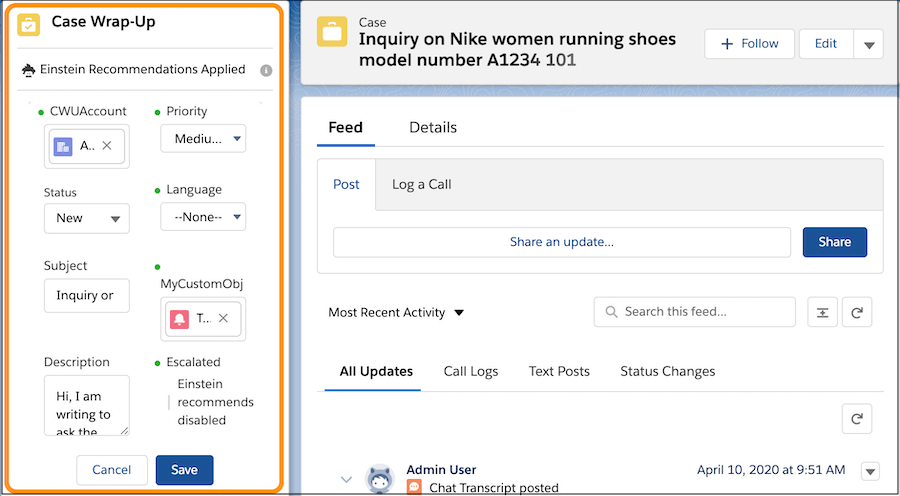Refresh the All Updates list
The height and width of the screenshot is (496, 900).
point(856,419)
